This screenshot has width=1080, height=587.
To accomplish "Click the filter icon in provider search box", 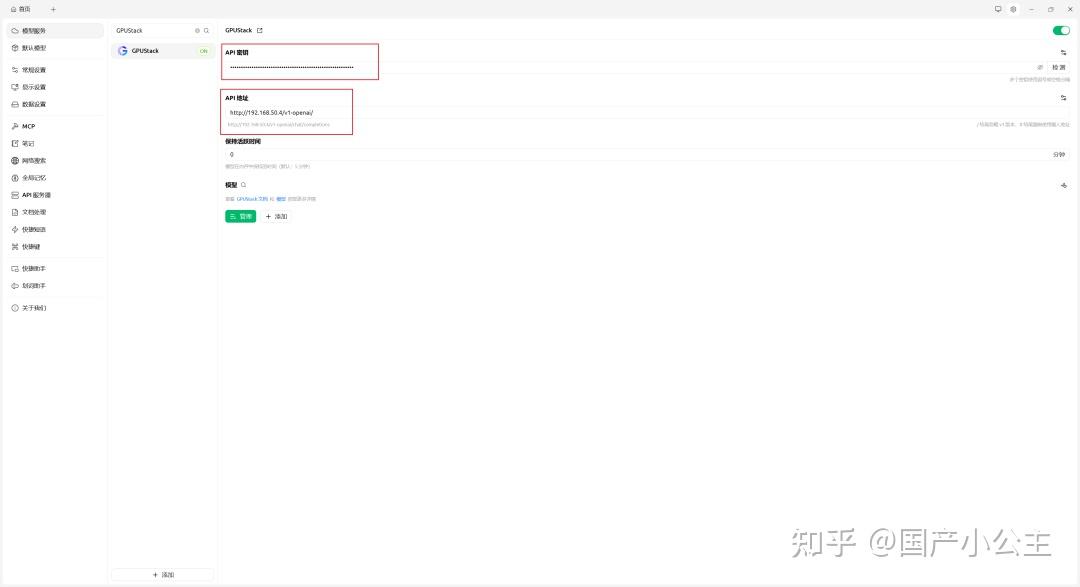I will coord(197,31).
